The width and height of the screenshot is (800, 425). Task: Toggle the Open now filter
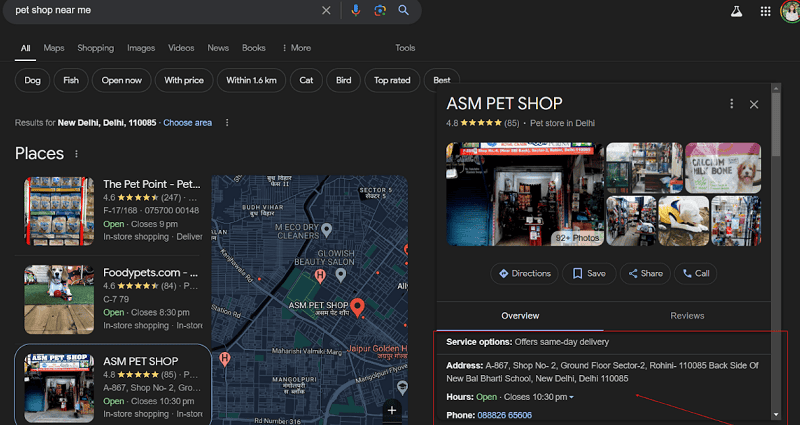click(121, 80)
